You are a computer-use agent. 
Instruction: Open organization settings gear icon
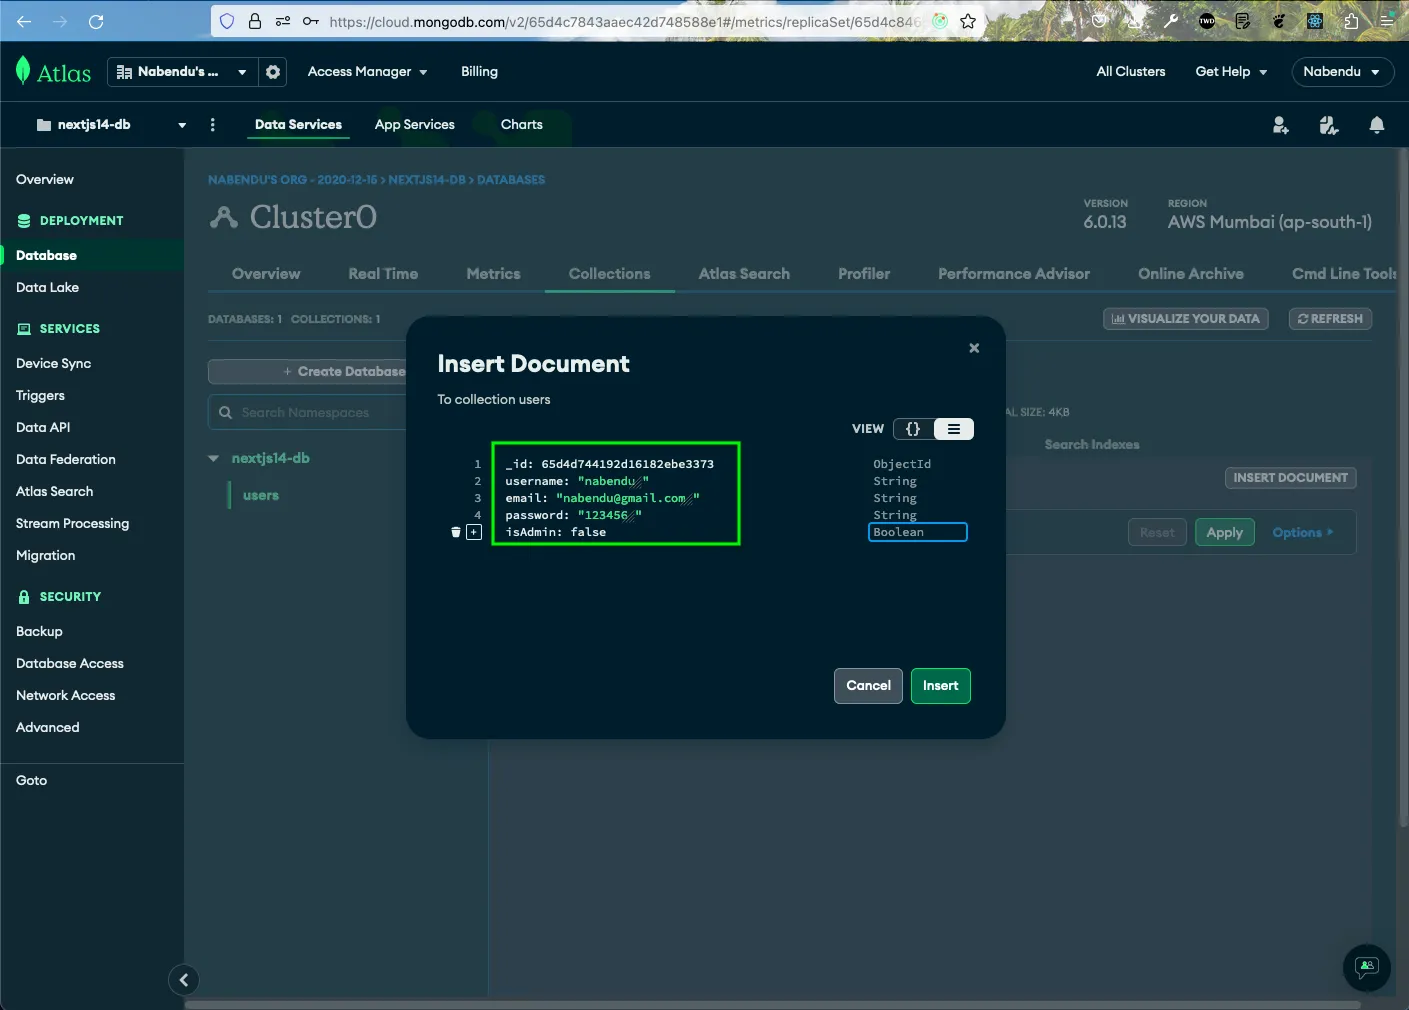coord(272,72)
